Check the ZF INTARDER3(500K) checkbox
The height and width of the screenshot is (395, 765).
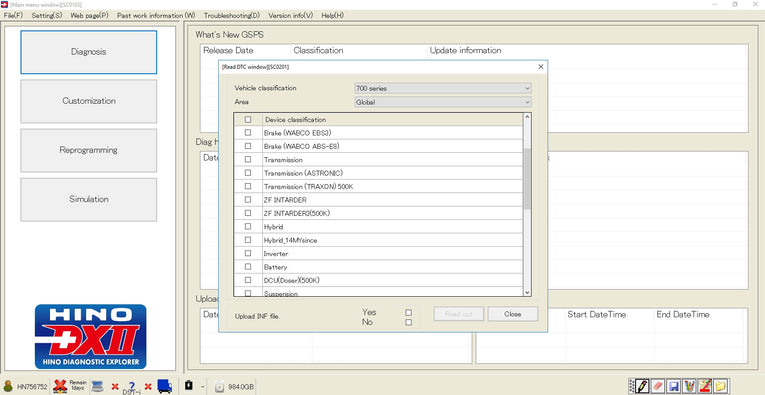coord(248,213)
